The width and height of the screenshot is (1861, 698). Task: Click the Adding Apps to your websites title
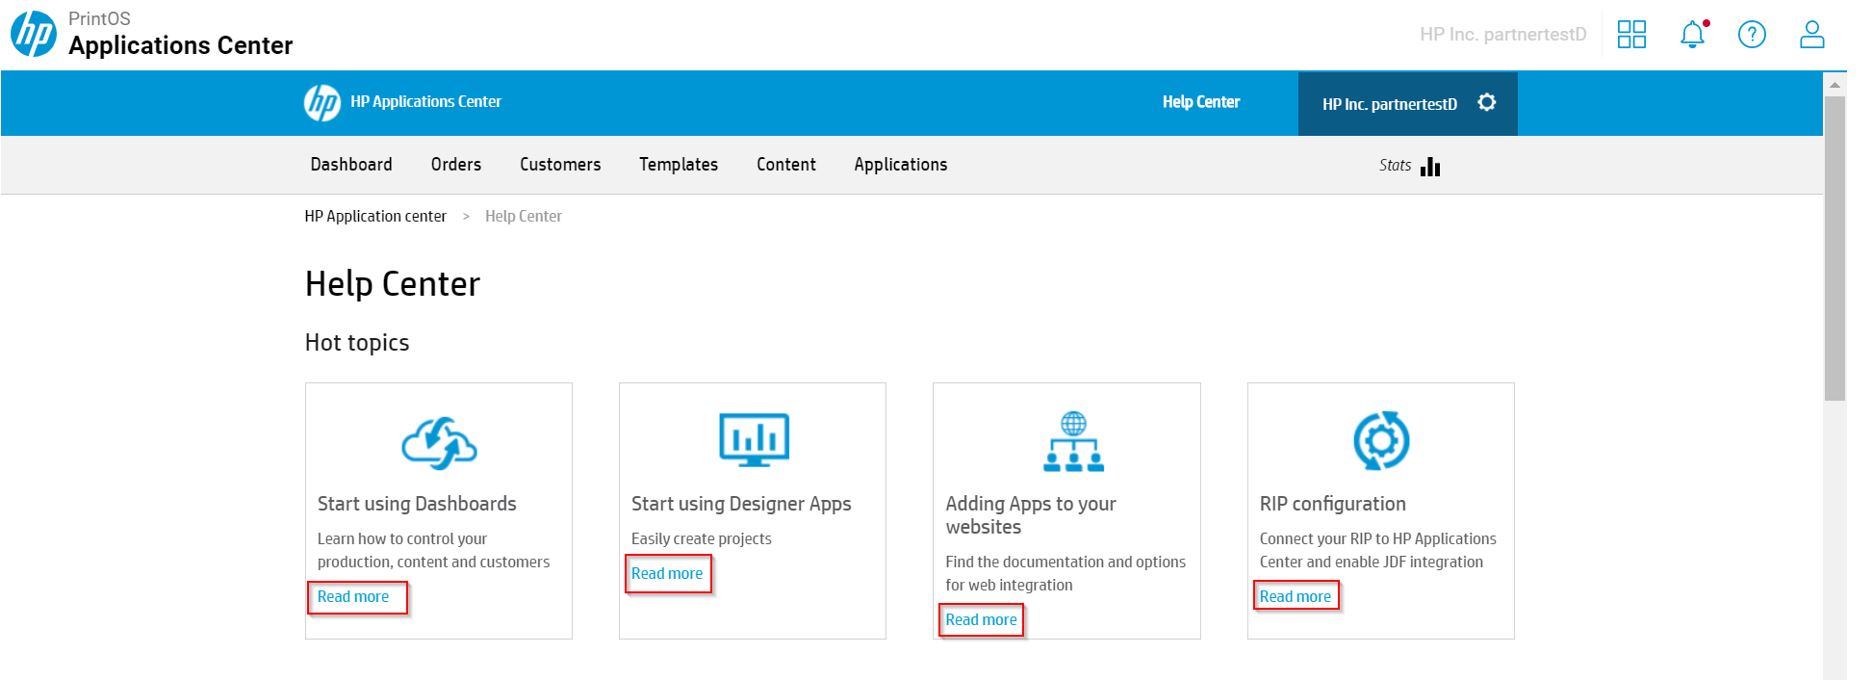(x=1031, y=515)
